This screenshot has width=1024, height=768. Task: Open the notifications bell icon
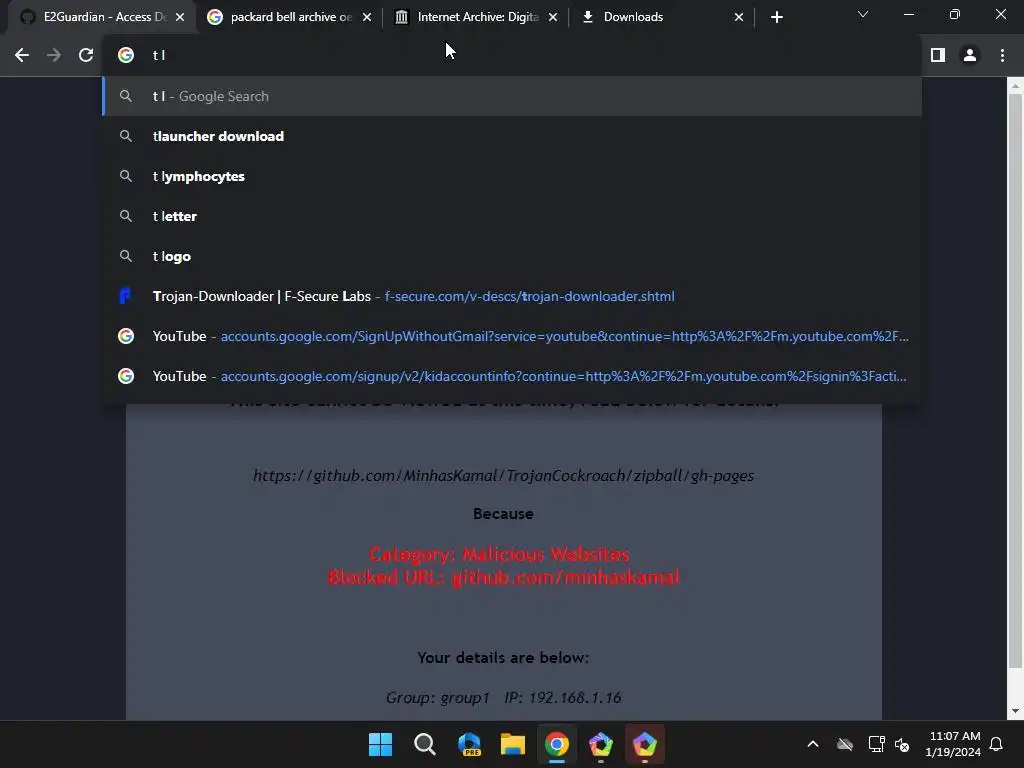coord(997,744)
